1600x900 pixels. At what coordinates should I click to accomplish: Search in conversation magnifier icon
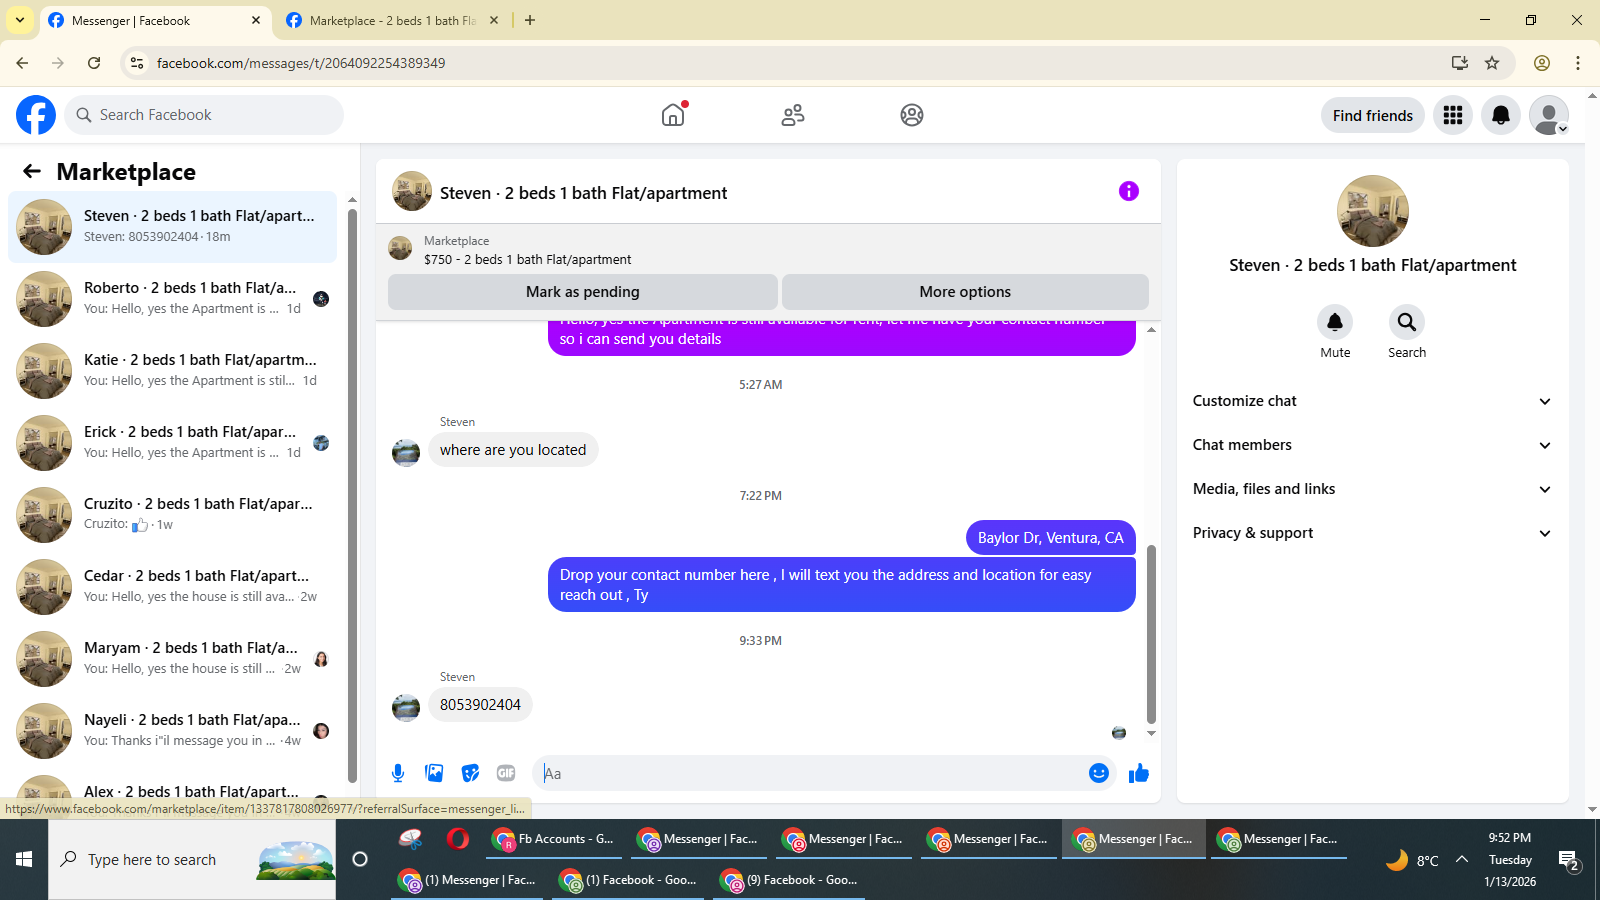coord(1407,322)
